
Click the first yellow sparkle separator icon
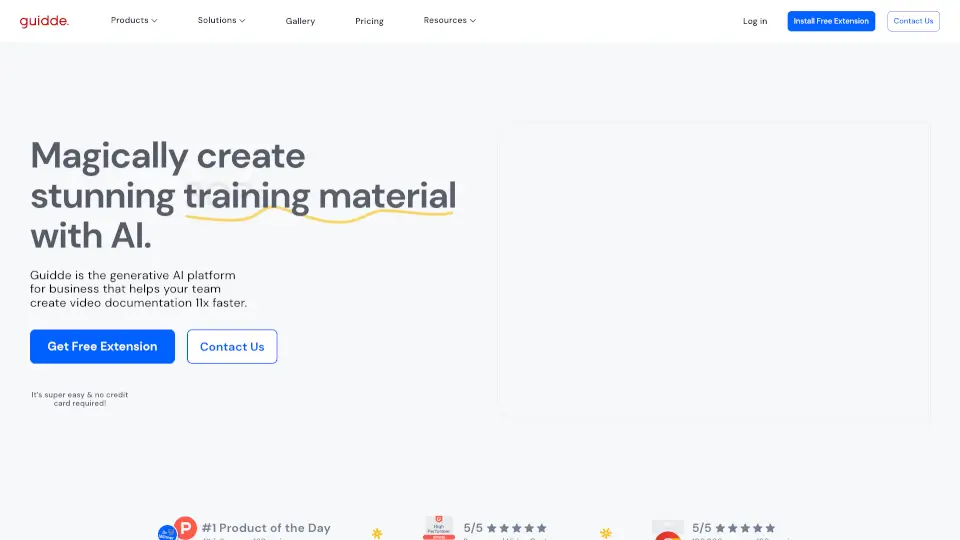click(377, 533)
